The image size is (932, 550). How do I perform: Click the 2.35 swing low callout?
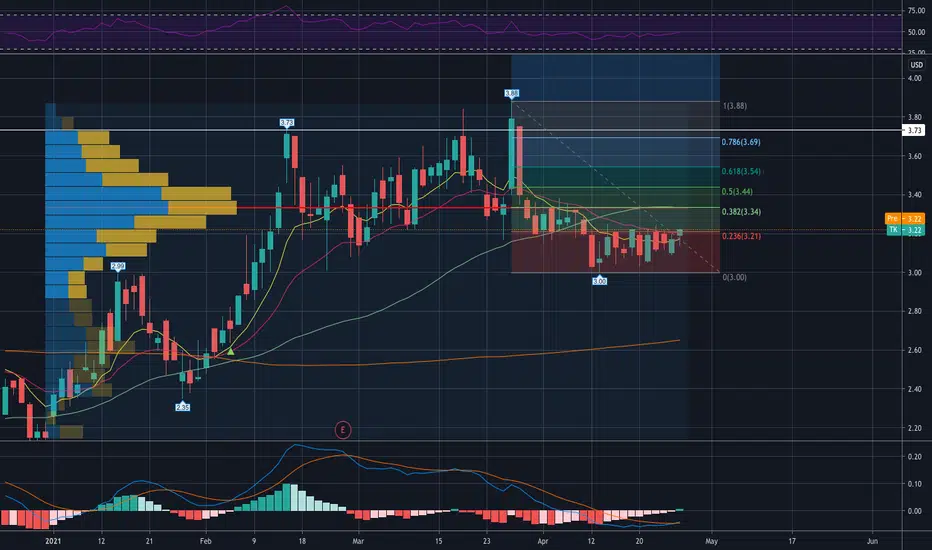pos(182,407)
